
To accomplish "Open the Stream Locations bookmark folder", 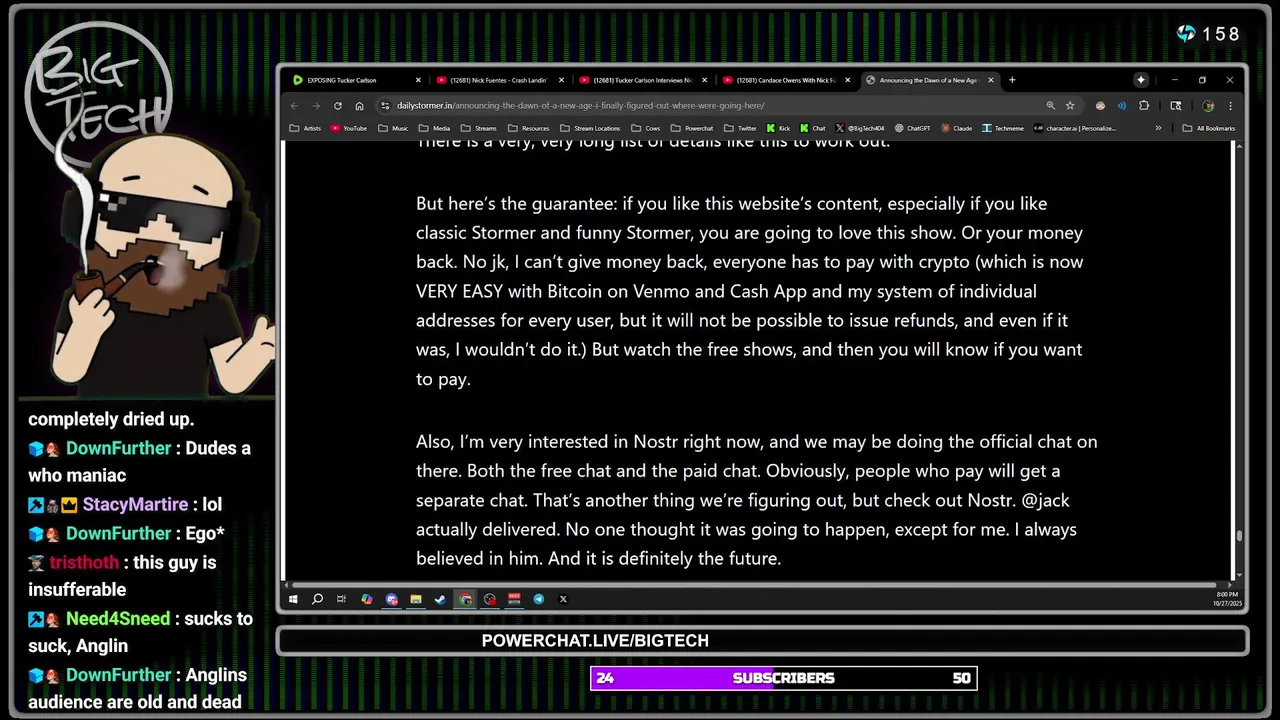I will [589, 128].
